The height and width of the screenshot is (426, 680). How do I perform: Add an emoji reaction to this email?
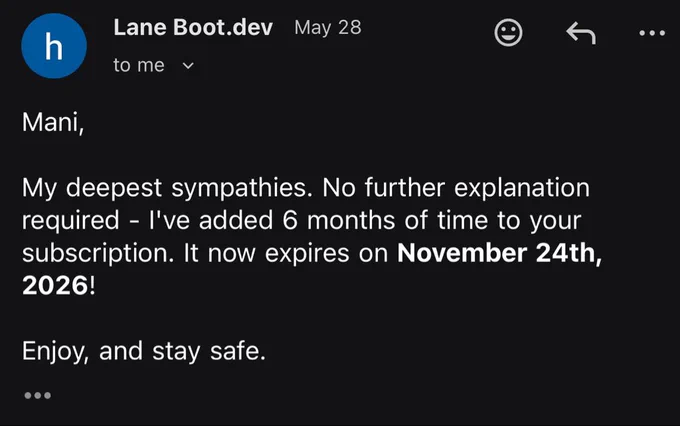[x=508, y=33]
